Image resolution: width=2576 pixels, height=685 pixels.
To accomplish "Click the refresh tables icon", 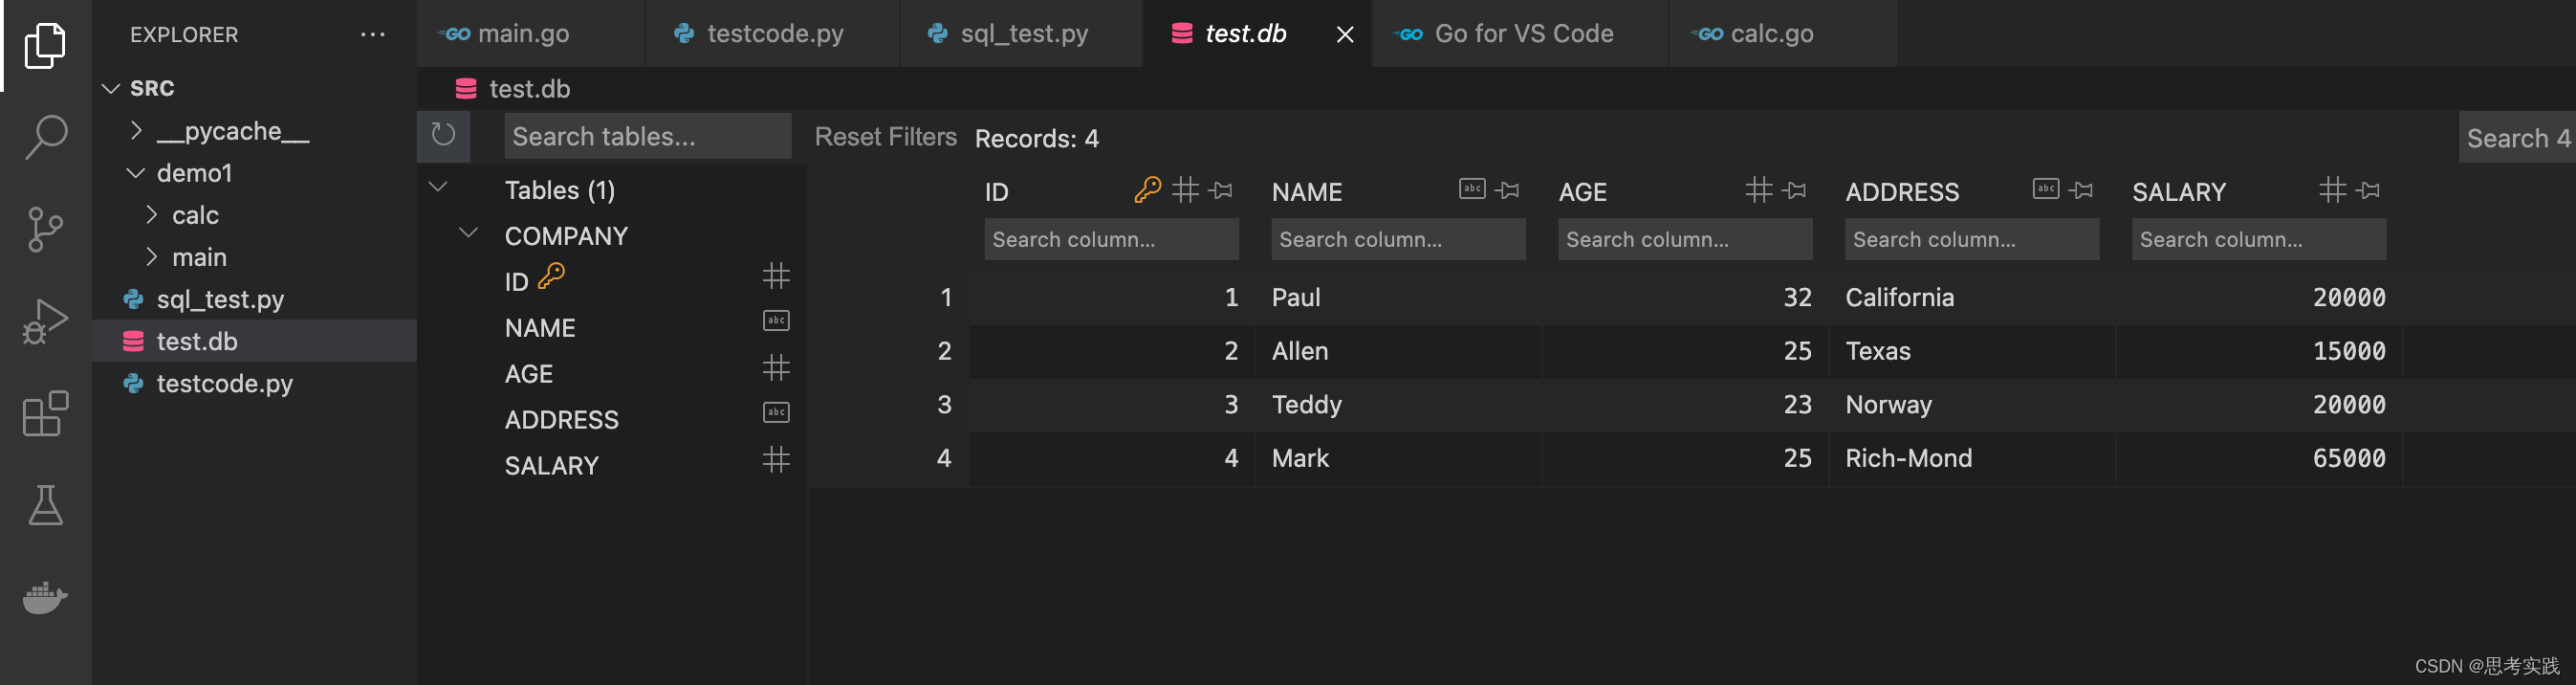I will point(443,135).
